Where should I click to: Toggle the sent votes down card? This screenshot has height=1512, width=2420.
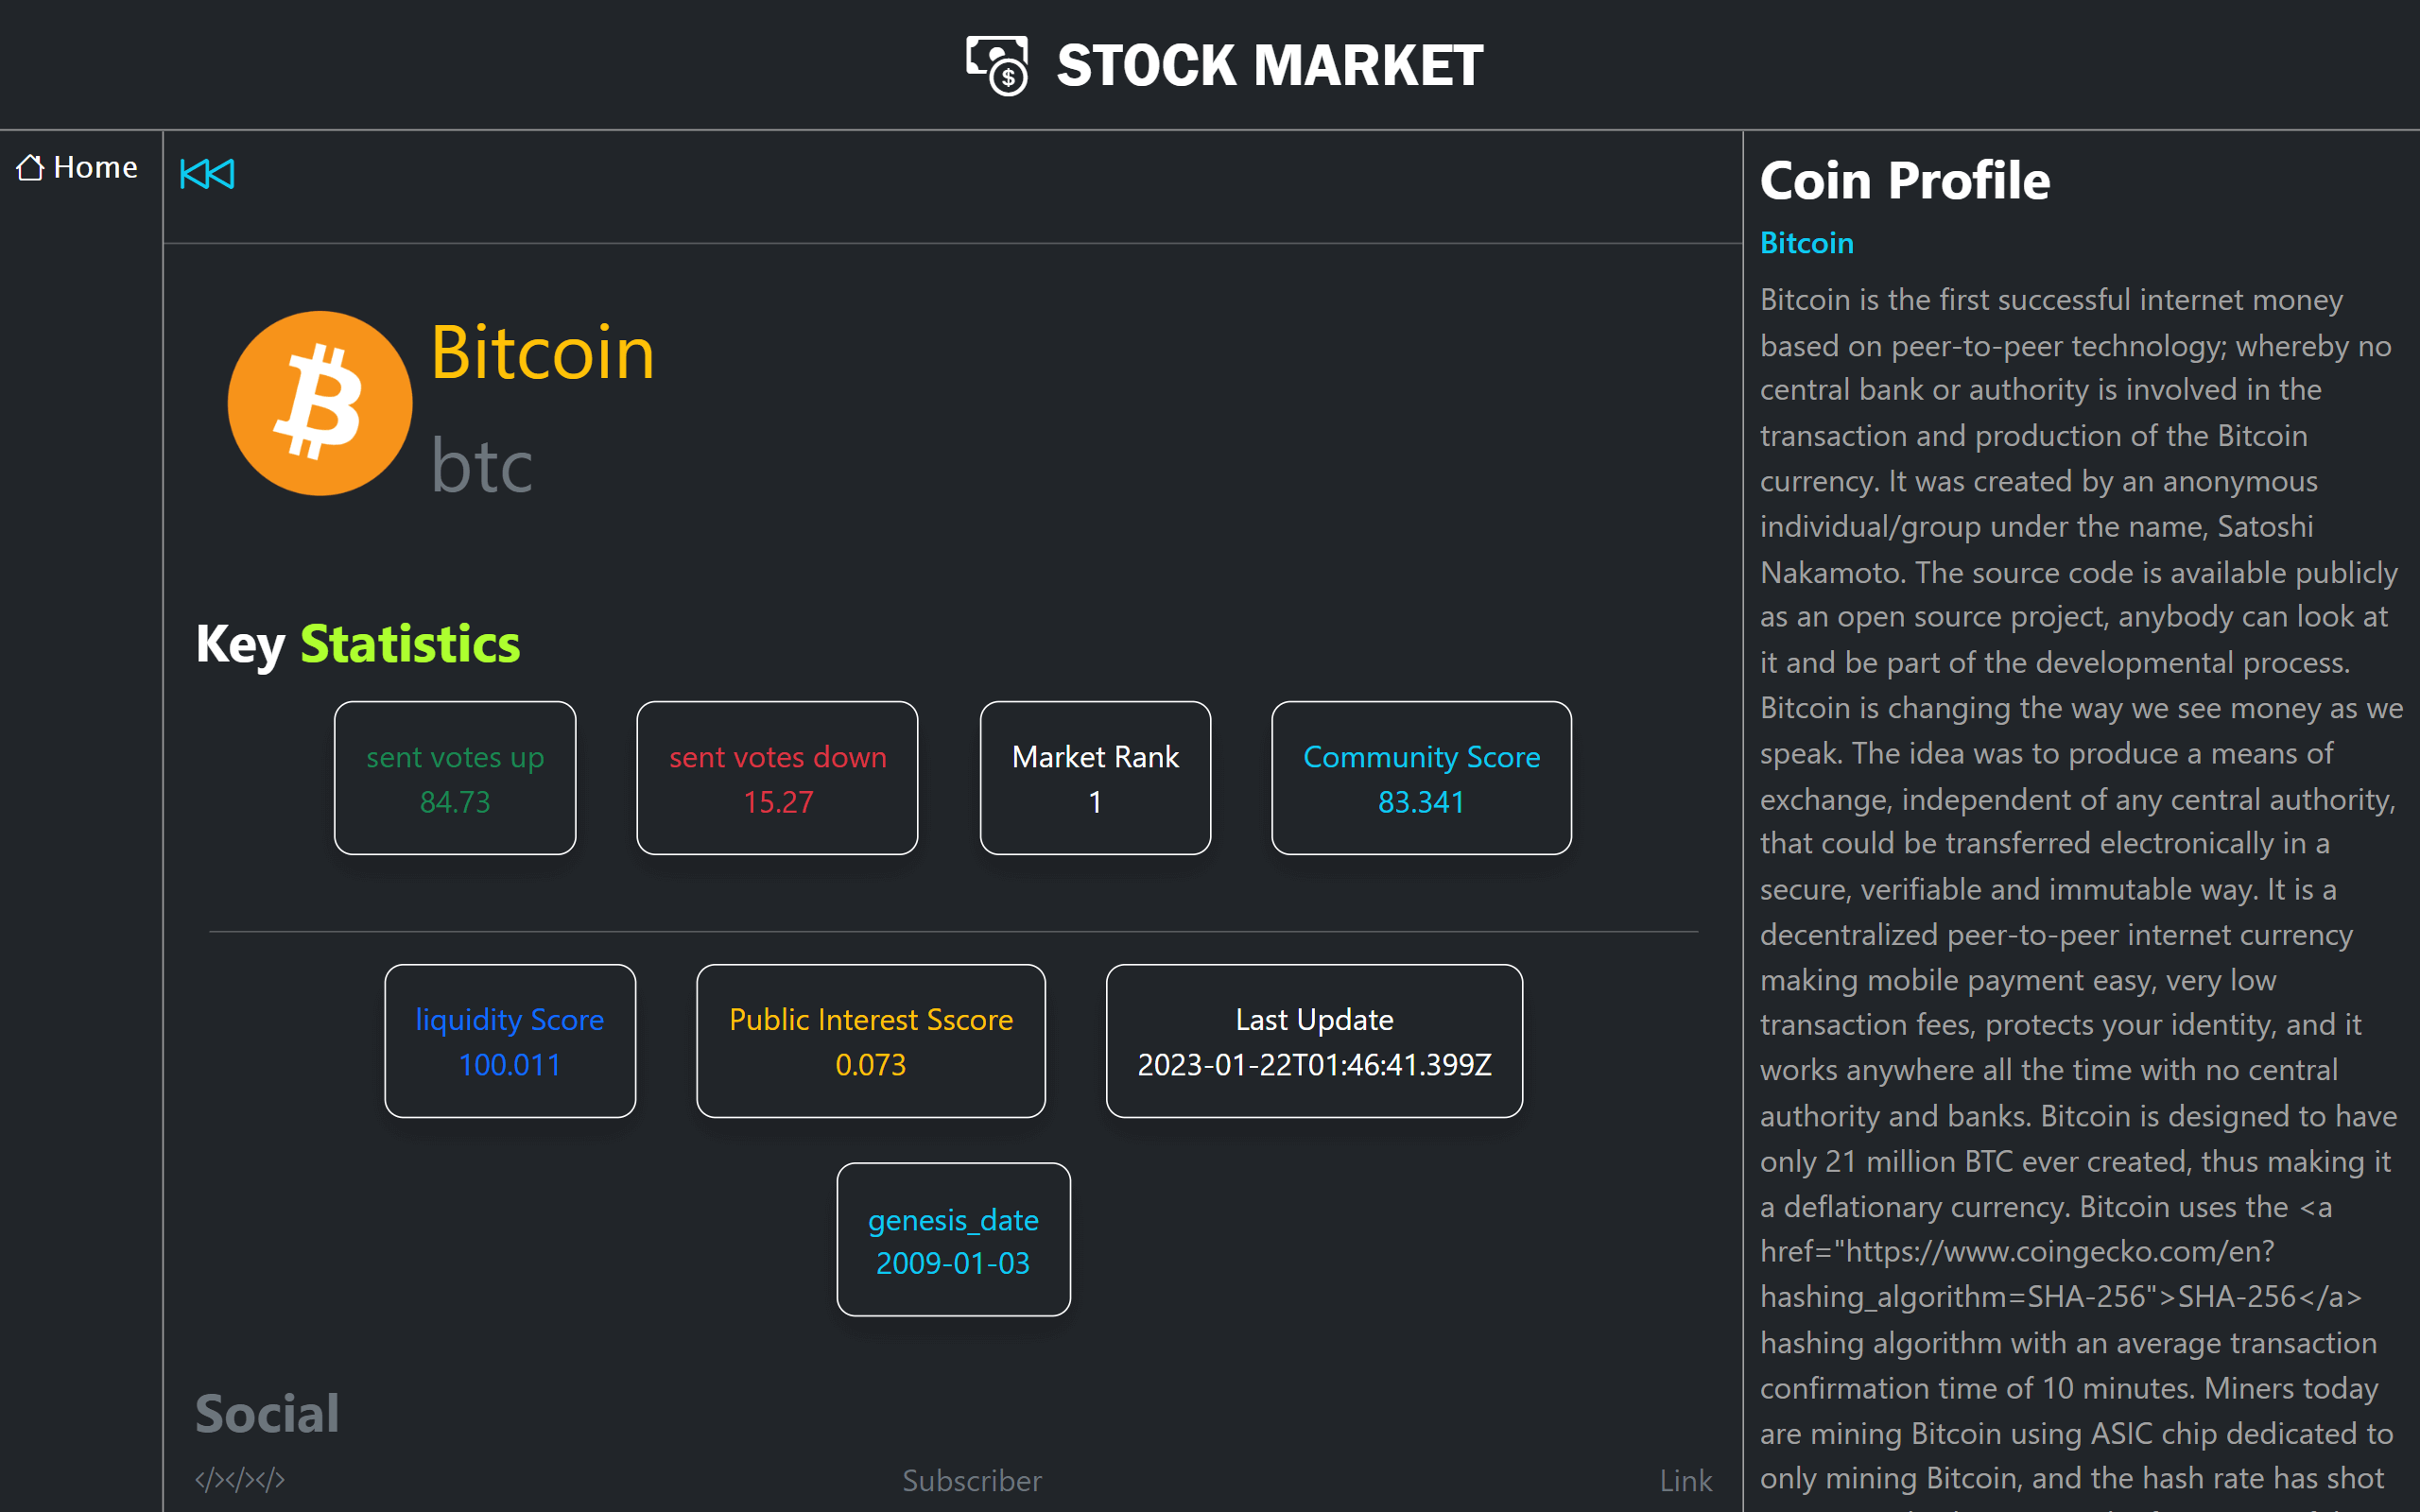(x=777, y=778)
